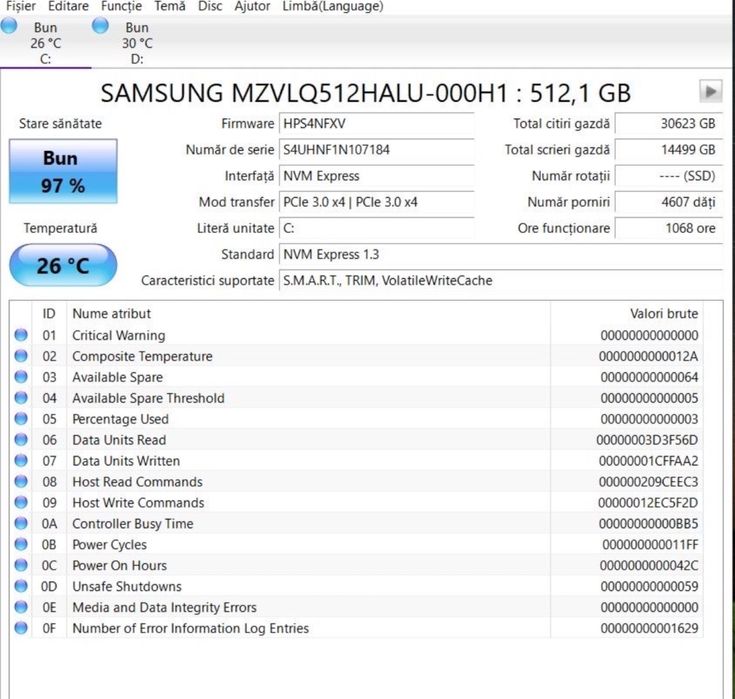
Task: Select the C: drive tab
Action: [45, 43]
